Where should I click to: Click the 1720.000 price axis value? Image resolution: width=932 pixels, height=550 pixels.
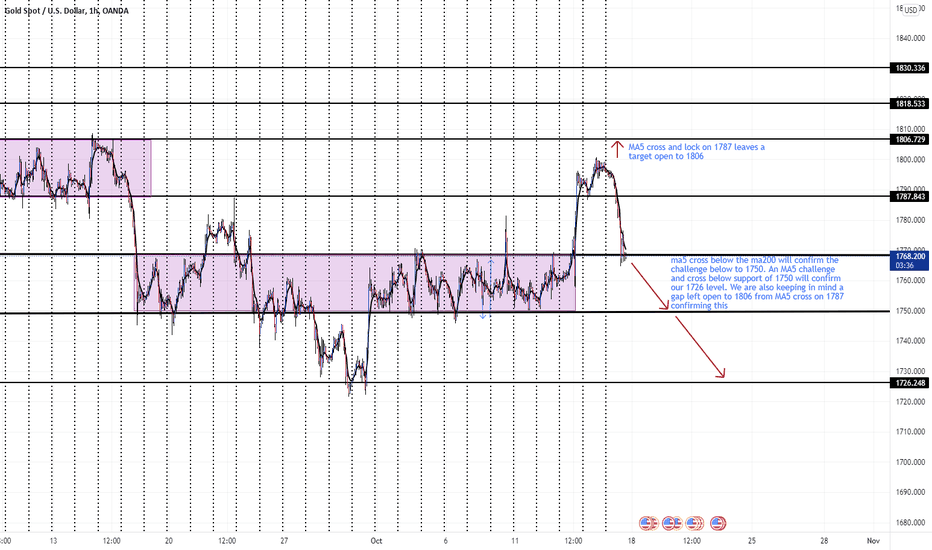pyautogui.click(x=911, y=401)
